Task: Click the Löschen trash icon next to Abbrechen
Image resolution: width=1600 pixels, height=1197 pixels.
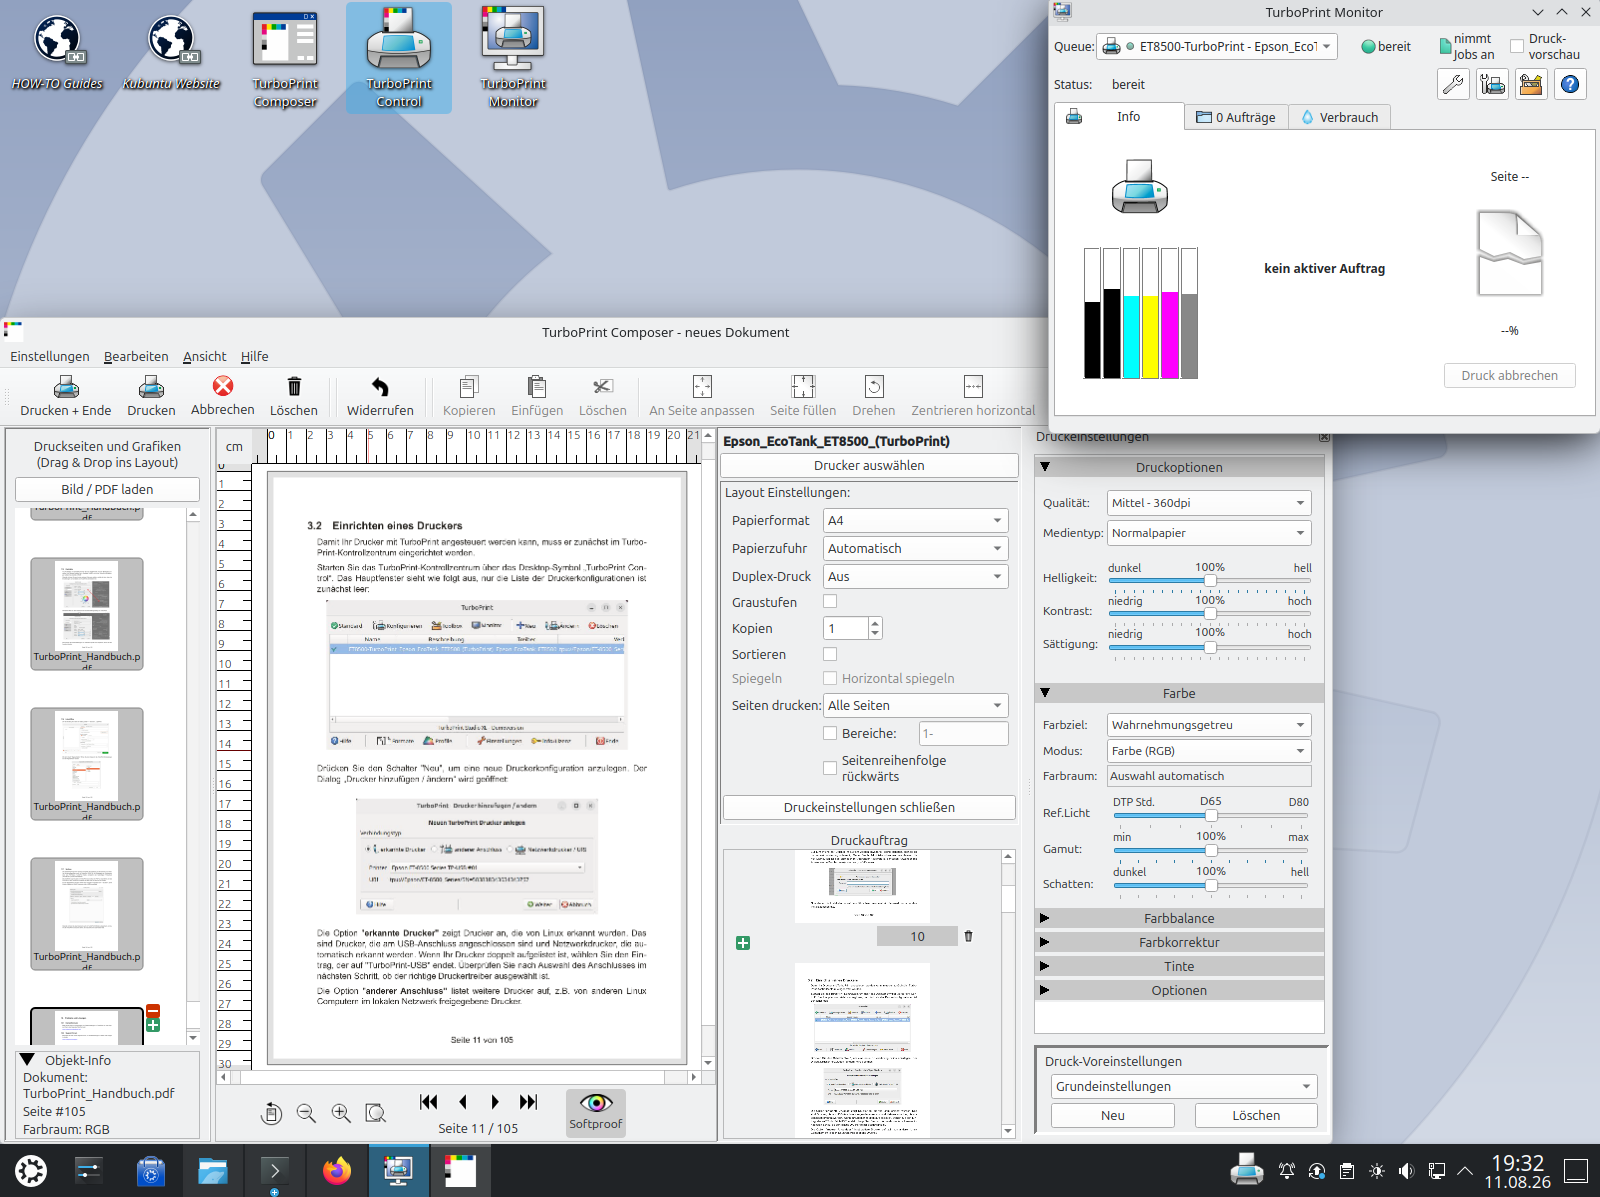Action: click(x=294, y=386)
